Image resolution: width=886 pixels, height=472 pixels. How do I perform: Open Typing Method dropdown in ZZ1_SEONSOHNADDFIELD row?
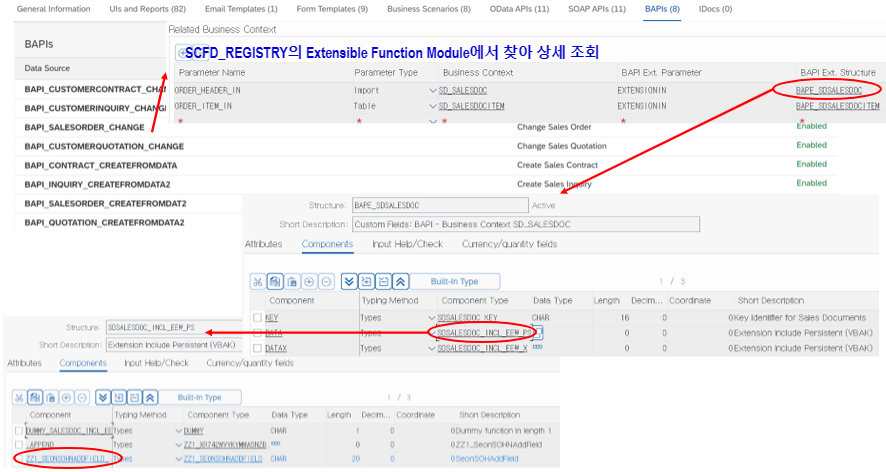click(x=179, y=459)
